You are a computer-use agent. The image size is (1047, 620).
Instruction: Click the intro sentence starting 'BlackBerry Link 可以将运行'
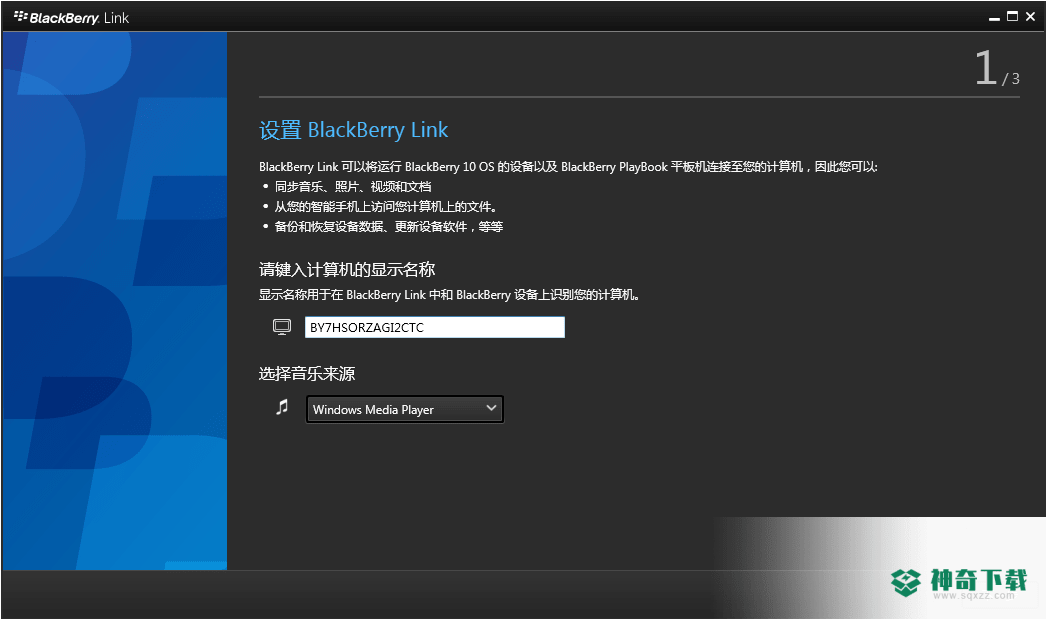coord(568,167)
